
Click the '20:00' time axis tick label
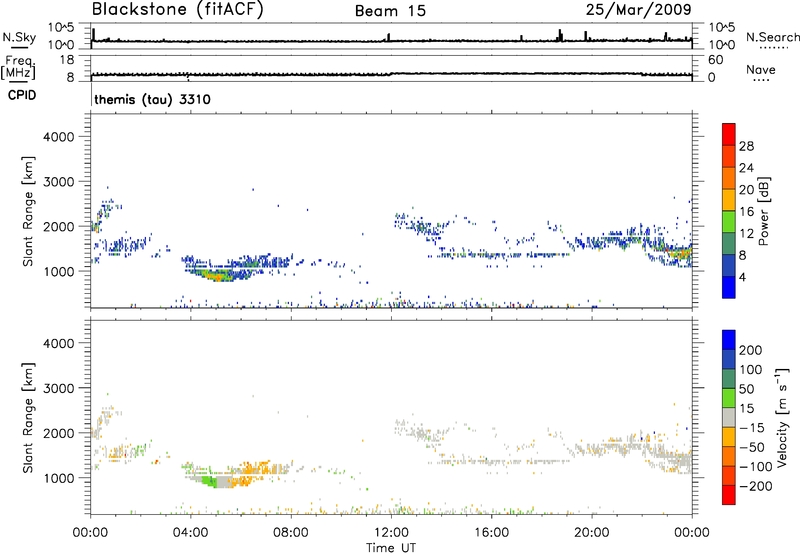(591, 533)
